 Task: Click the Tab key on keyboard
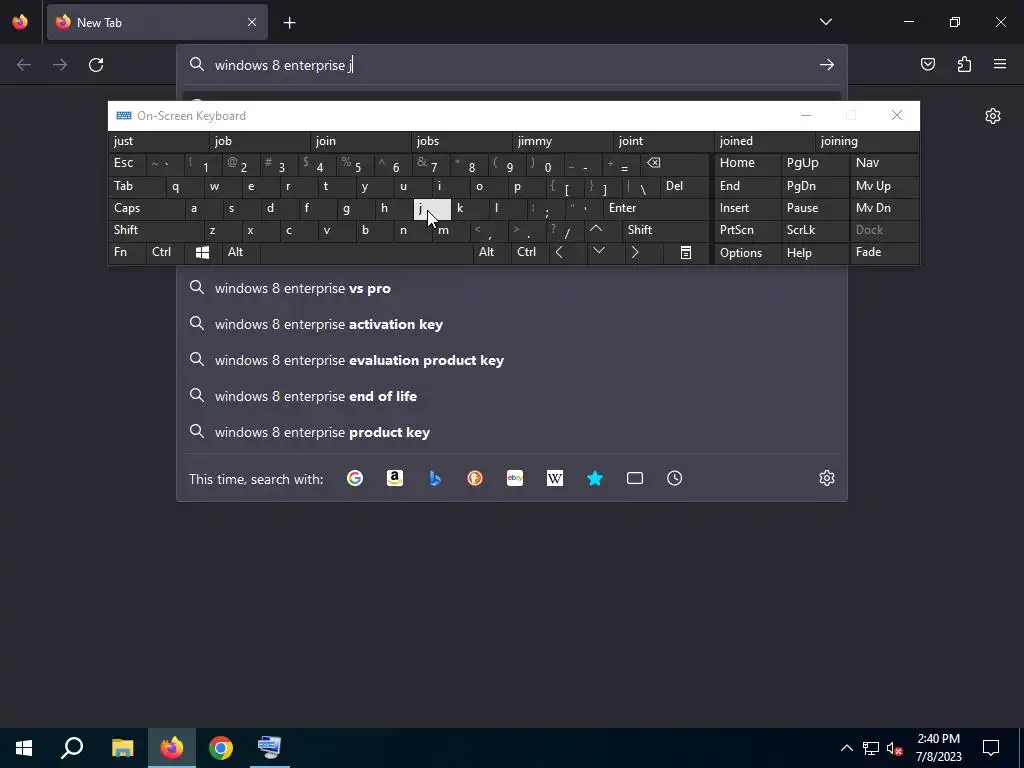click(136, 186)
